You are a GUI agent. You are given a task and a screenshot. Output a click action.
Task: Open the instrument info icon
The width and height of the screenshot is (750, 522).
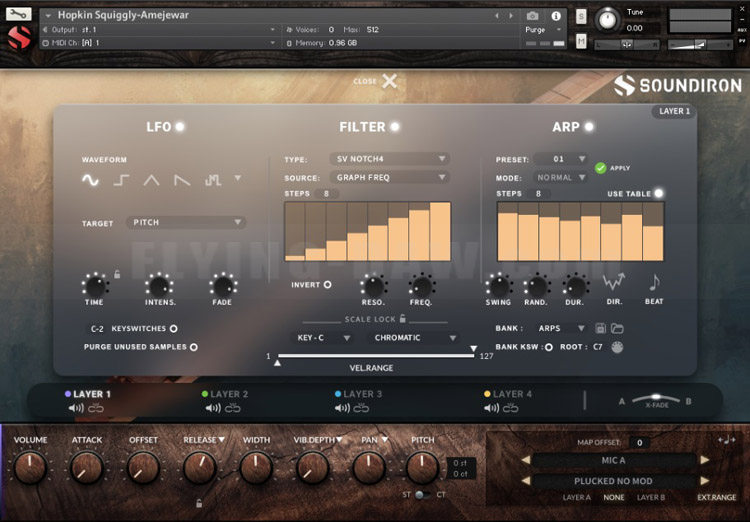click(x=556, y=16)
